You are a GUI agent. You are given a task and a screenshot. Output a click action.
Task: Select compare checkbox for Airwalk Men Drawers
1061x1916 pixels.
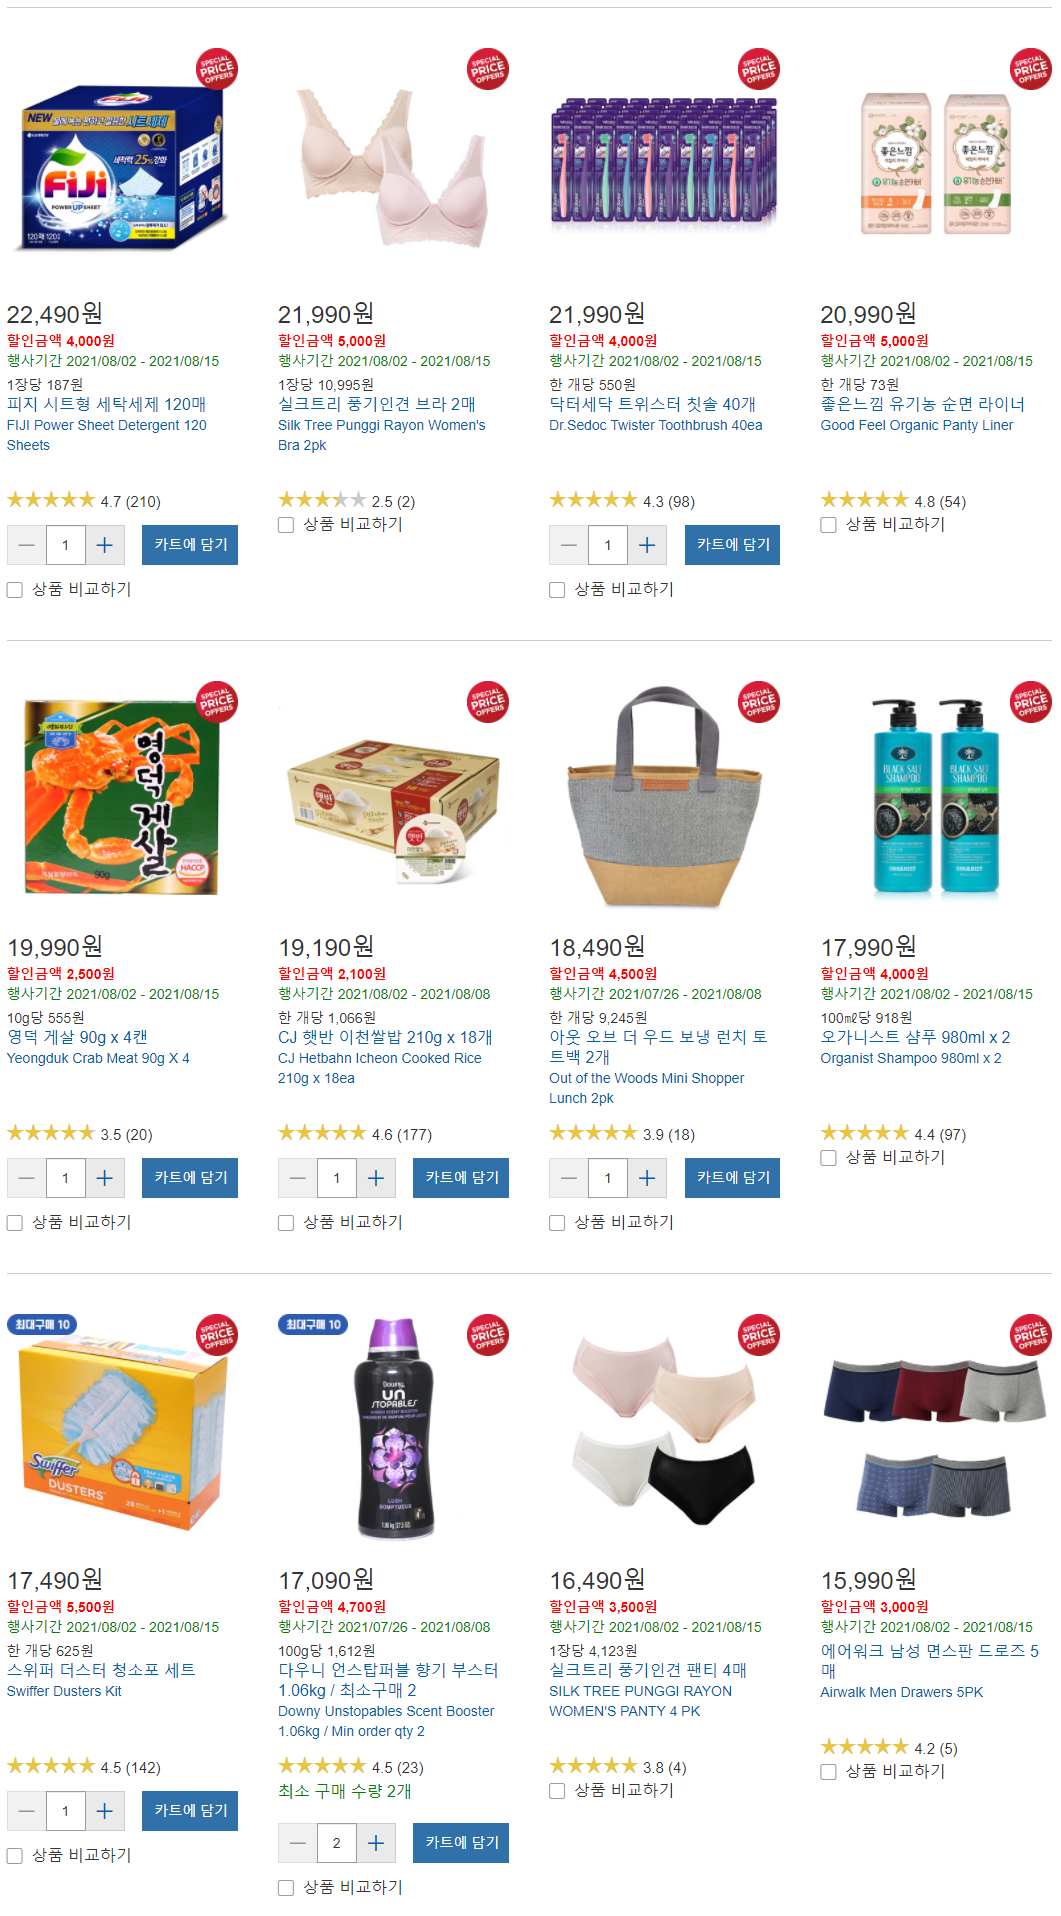tap(828, 1772)
